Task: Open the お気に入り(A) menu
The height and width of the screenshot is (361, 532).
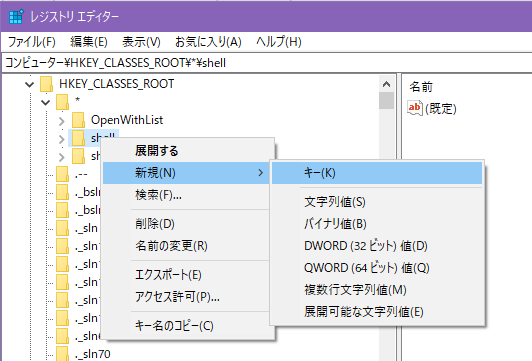Action: coord(208,42)
